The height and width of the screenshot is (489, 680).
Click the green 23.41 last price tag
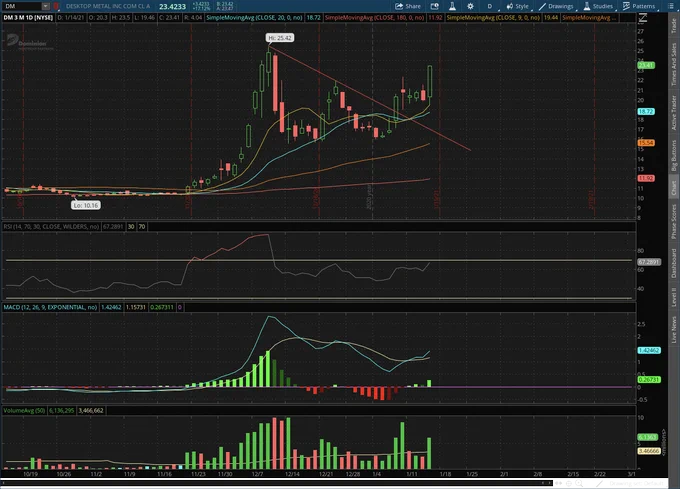[x=646, y=65]
